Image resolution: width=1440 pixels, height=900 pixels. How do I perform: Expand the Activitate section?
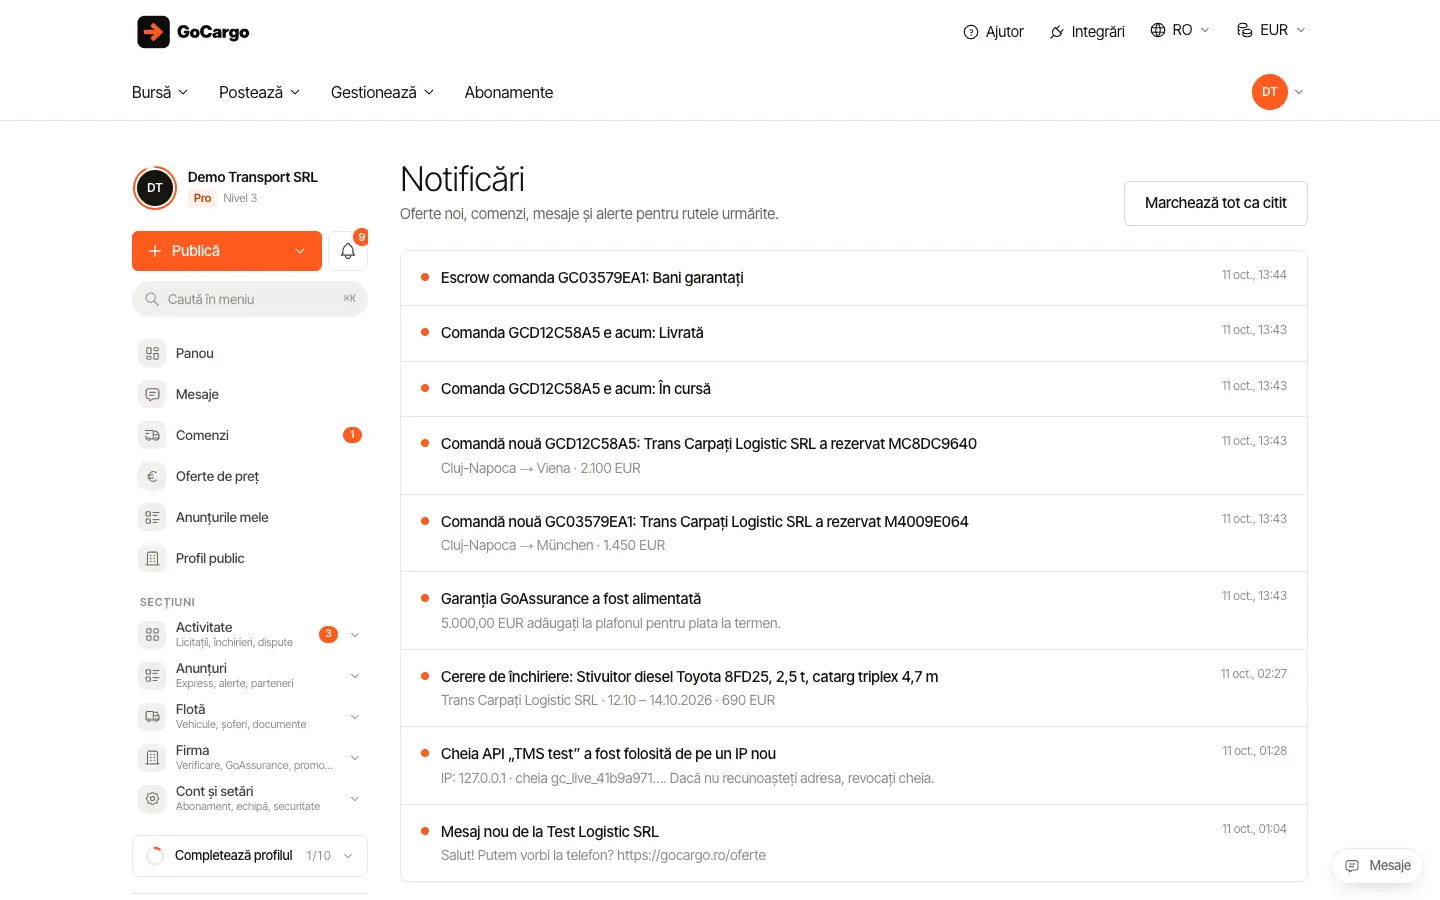click(355, 635)
